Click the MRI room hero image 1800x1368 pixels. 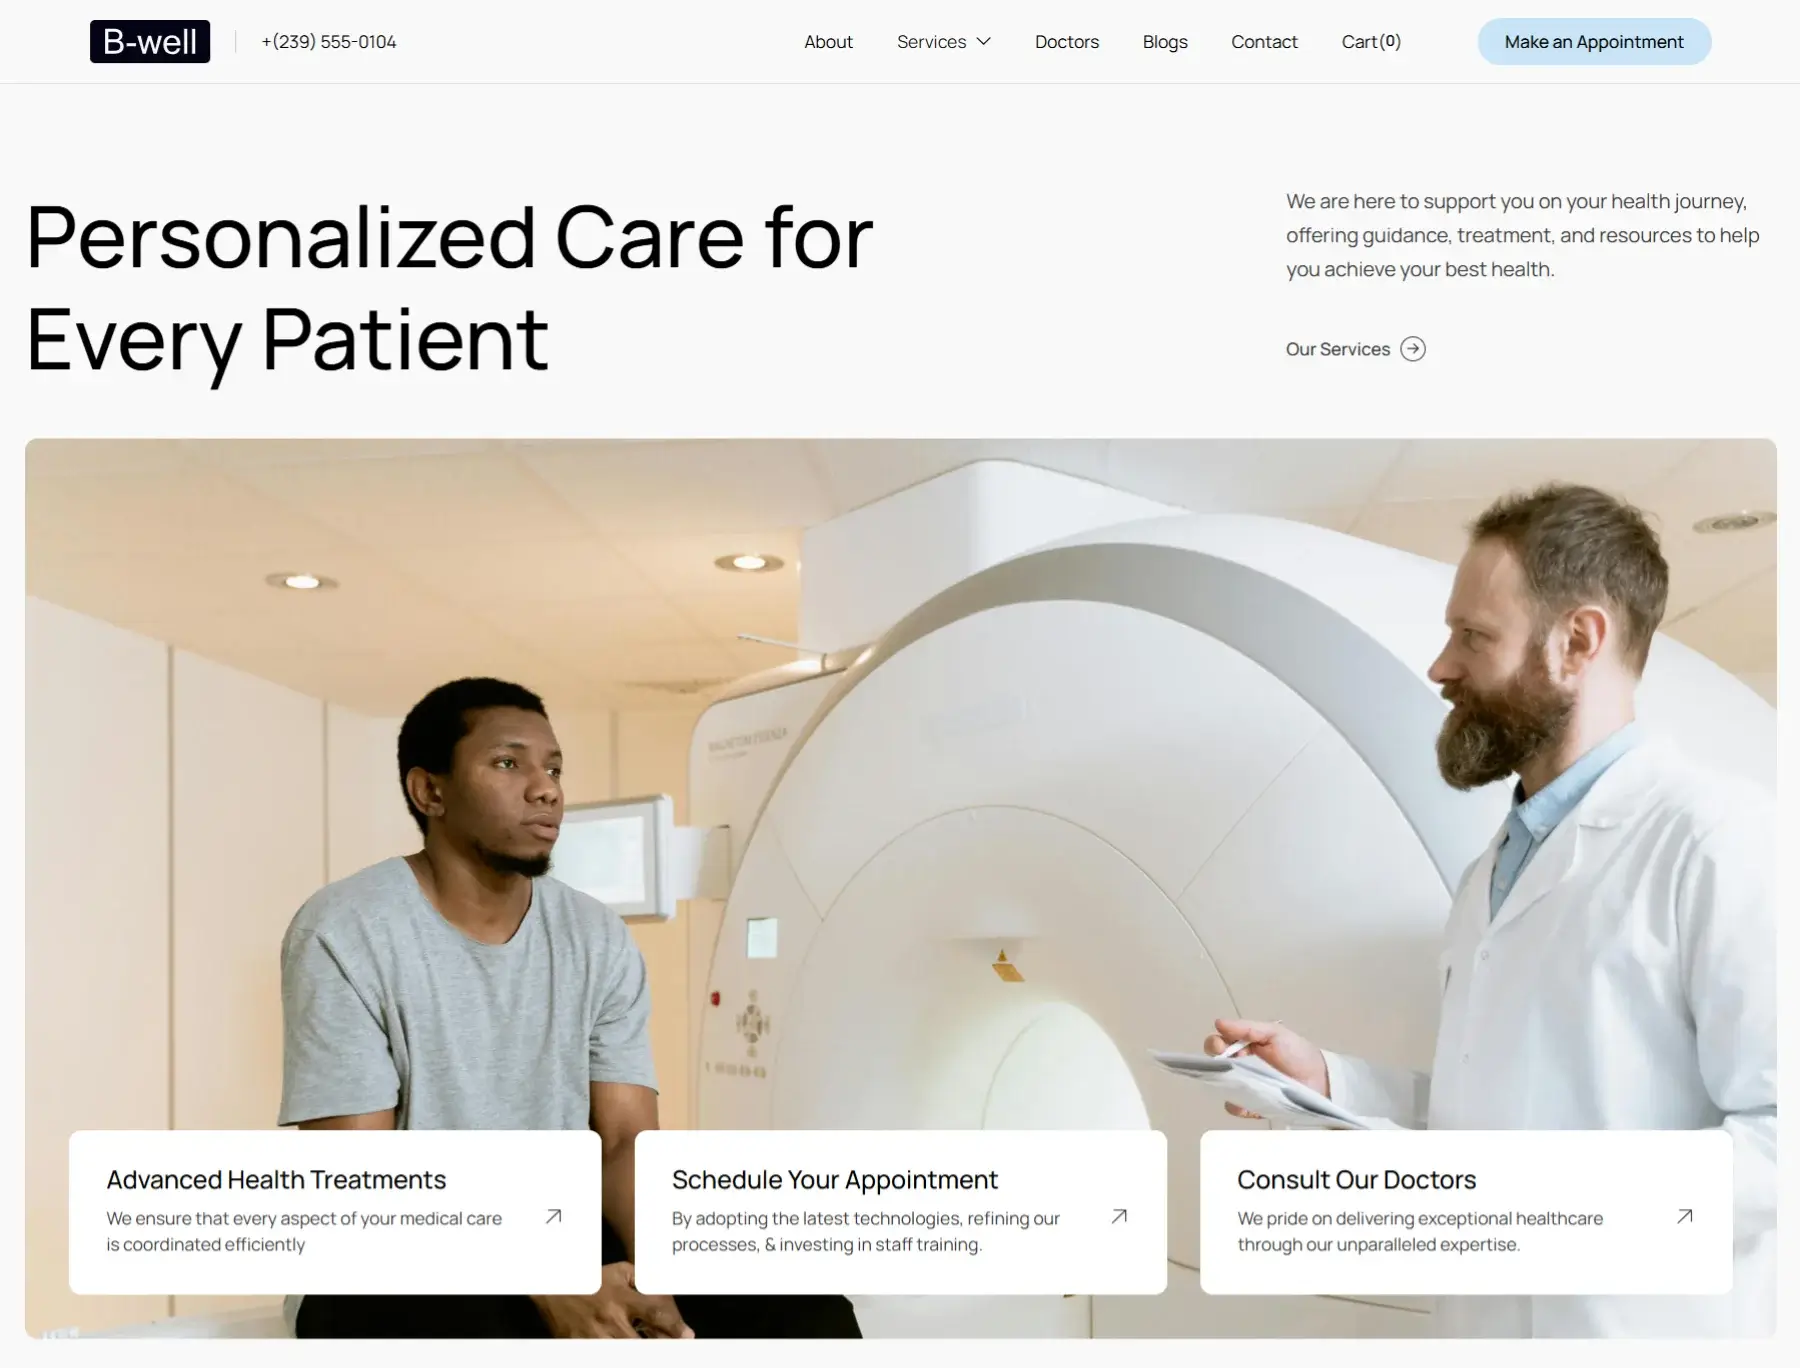click(900, 780)
